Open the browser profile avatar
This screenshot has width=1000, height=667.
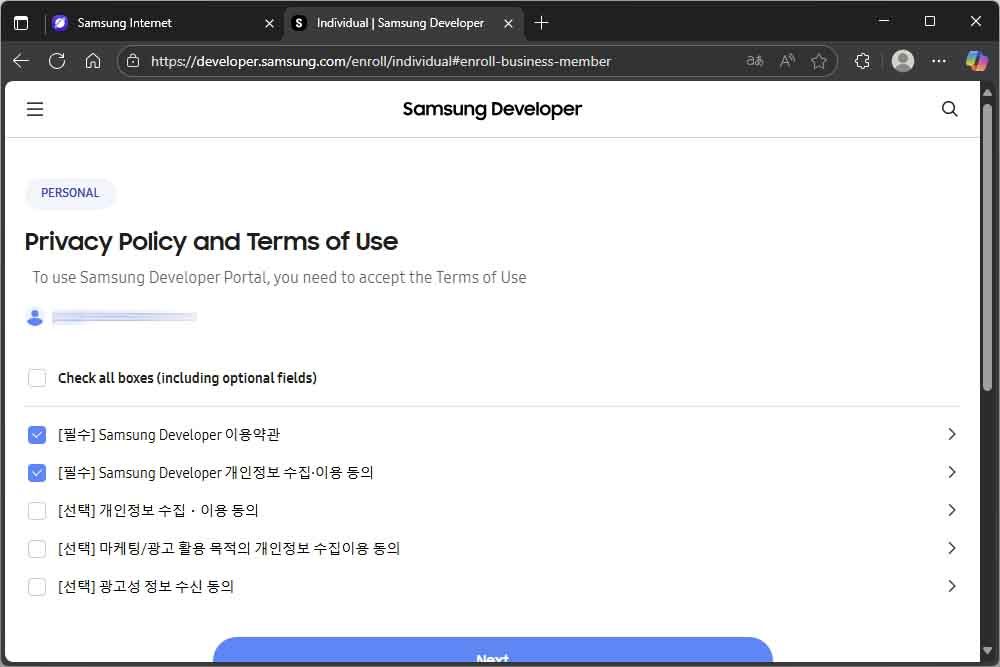902,61
